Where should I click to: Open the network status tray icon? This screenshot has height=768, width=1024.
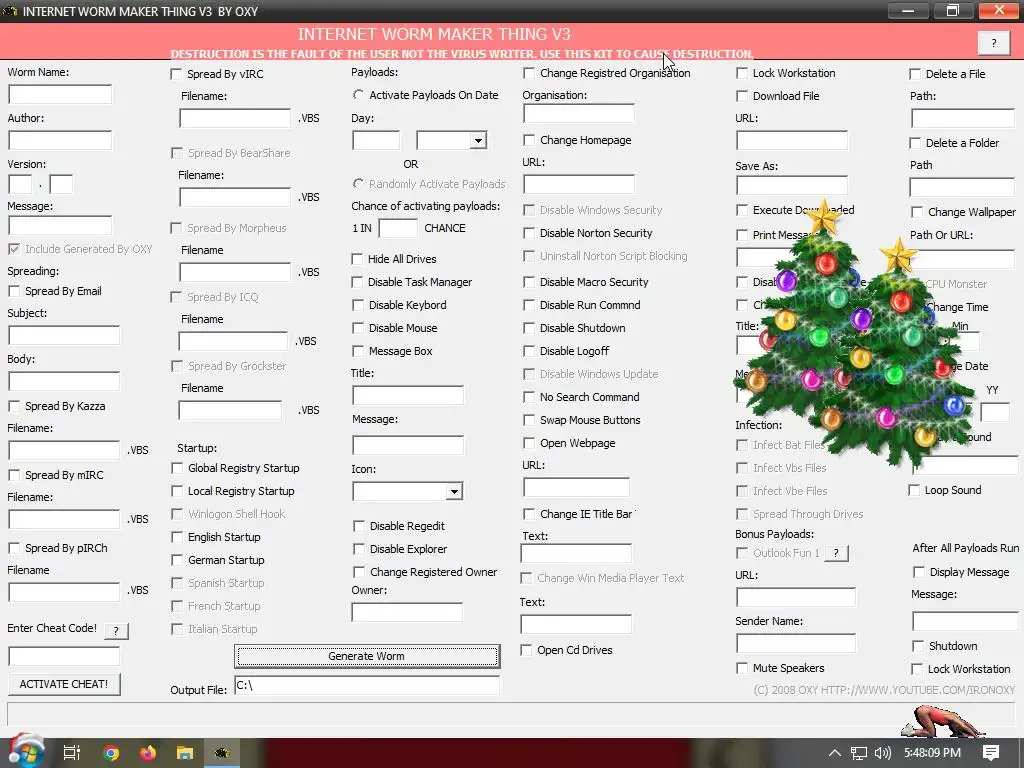(x=859, y=753)
